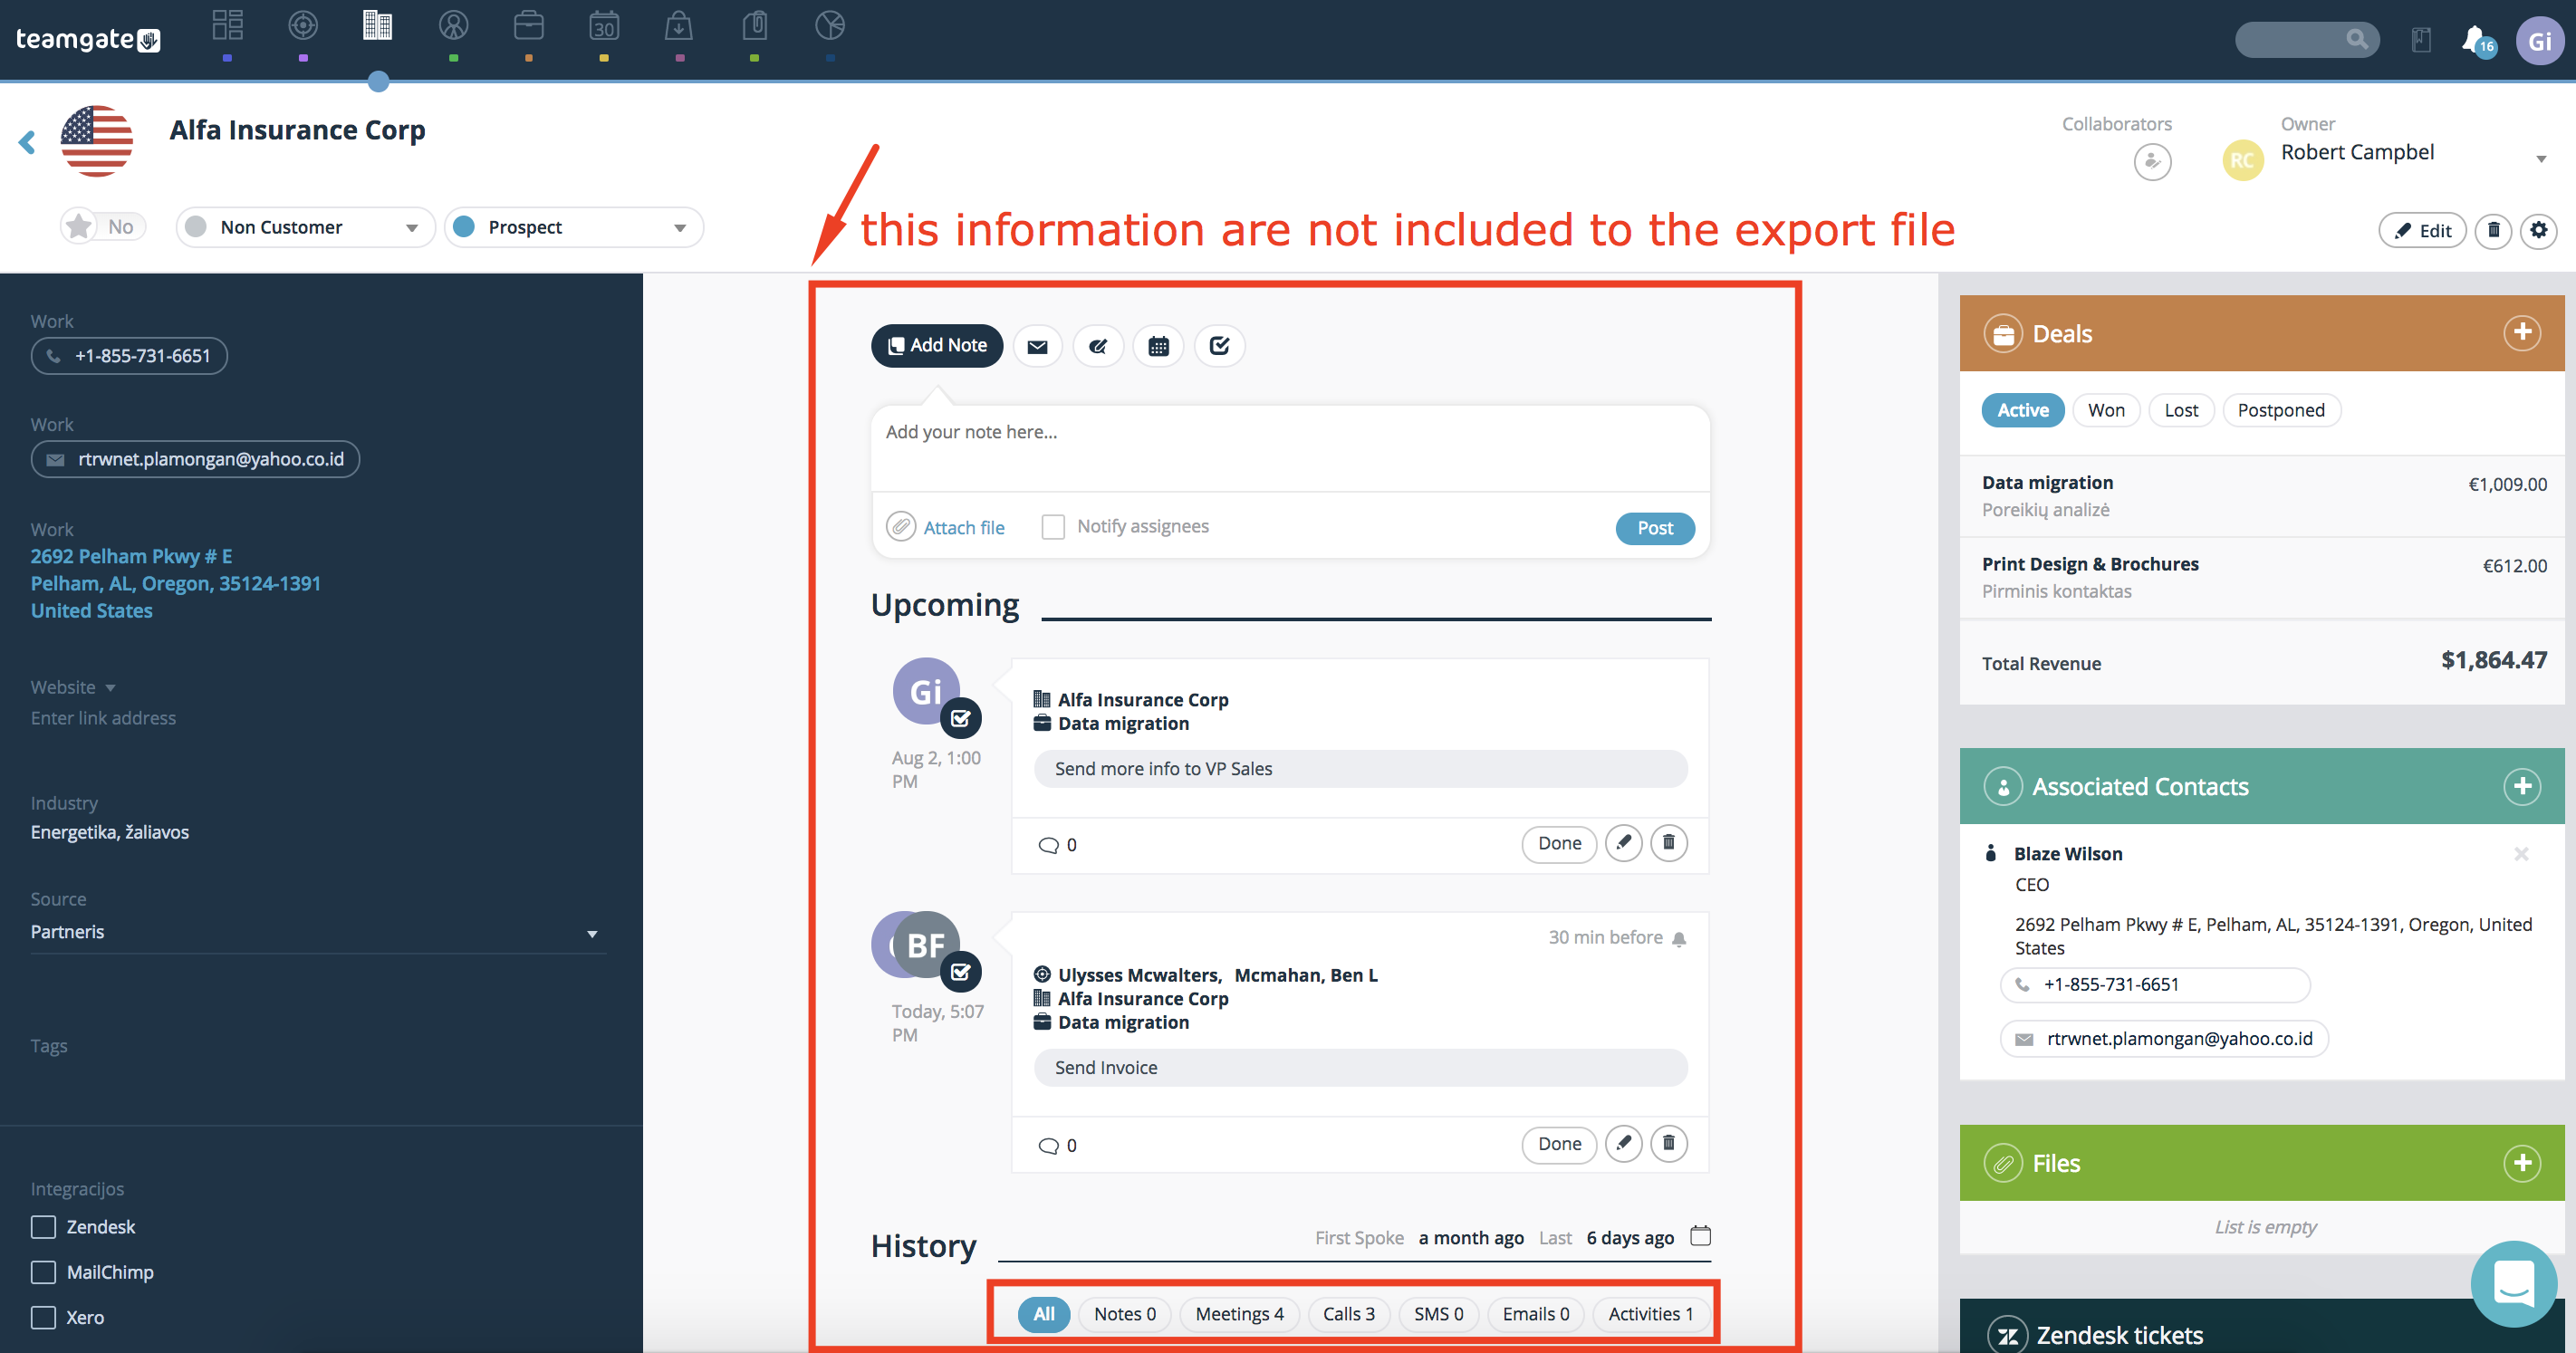Remove Blaze Wilson from associated contacts
The width and height of the screenshot is (2576, 1353).
pyautogui.click(x=2521, y=853)
